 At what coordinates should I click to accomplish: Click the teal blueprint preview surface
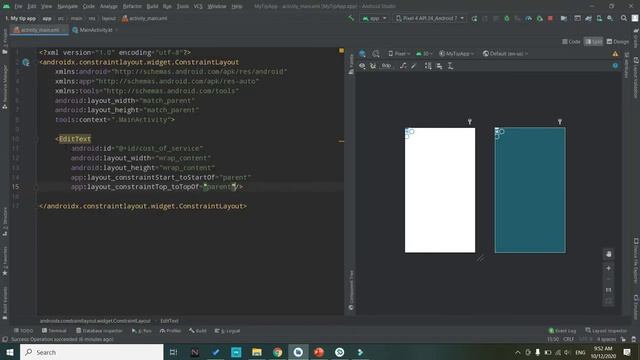[530, 190]
